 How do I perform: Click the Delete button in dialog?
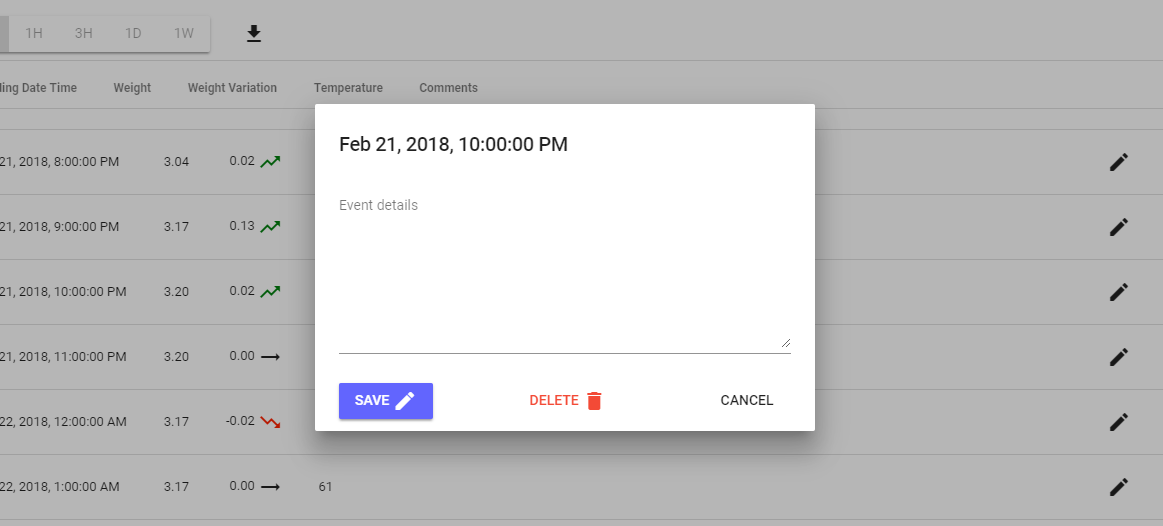(x=566, y=401)
